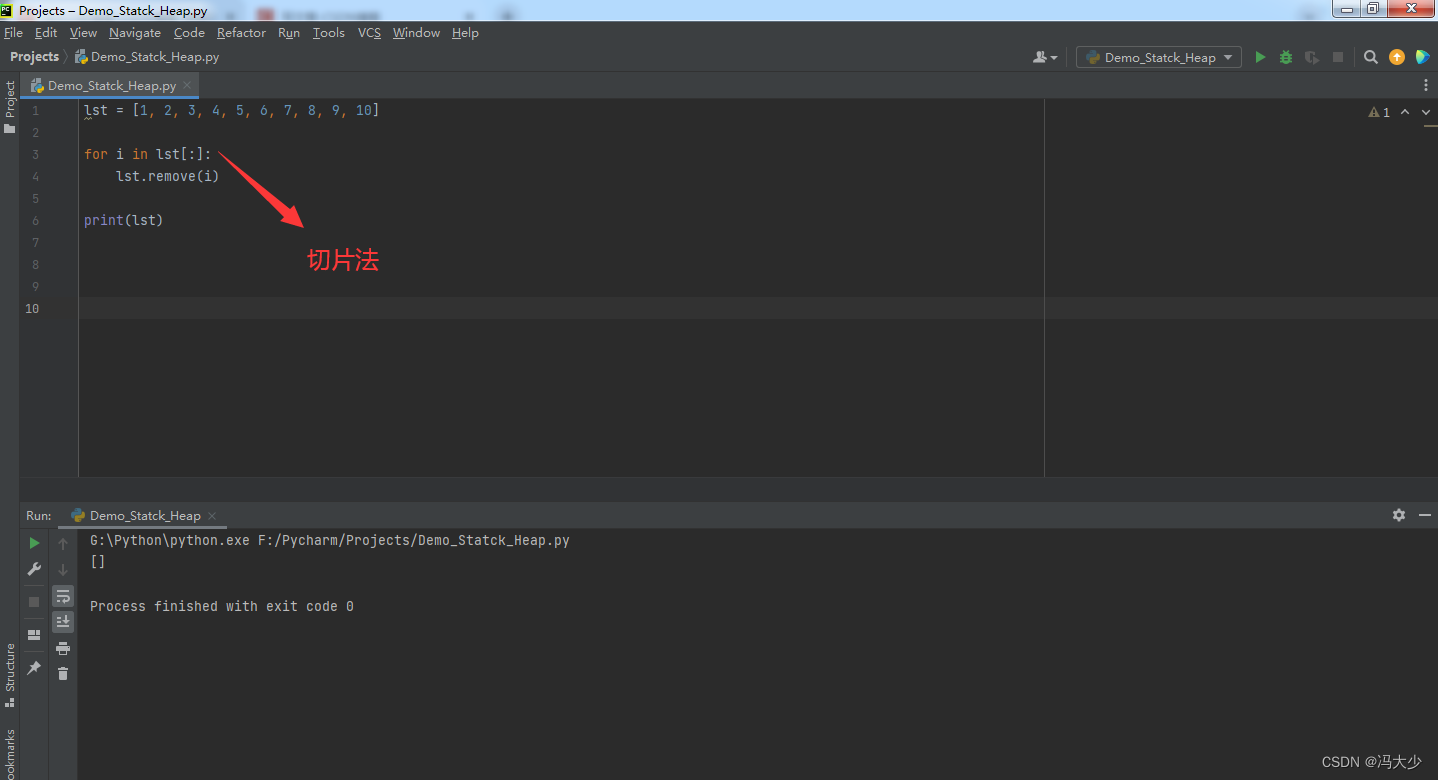Close the Demo_Statck_Heap.py editor tab
Viewport: 1438px width, 780px height.
click(187, 86)
